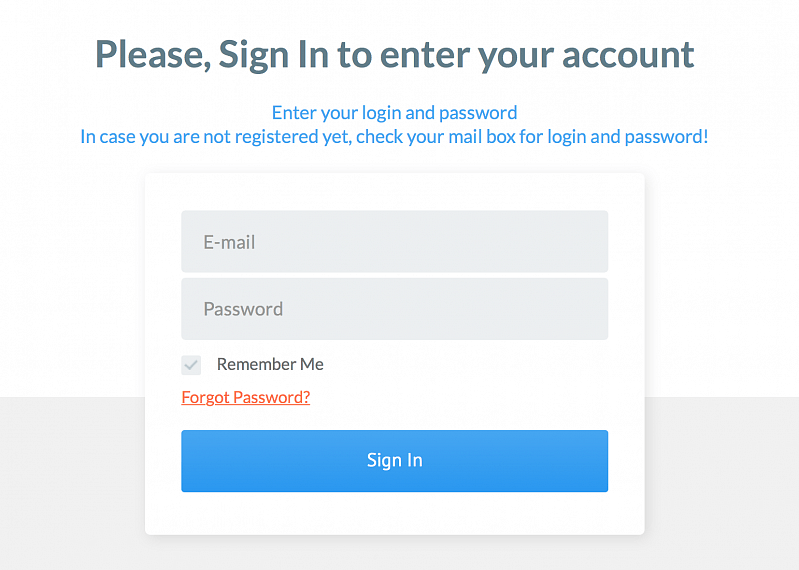Click the field below the E-mail box
799x570 pixels.
coord(394,309)
